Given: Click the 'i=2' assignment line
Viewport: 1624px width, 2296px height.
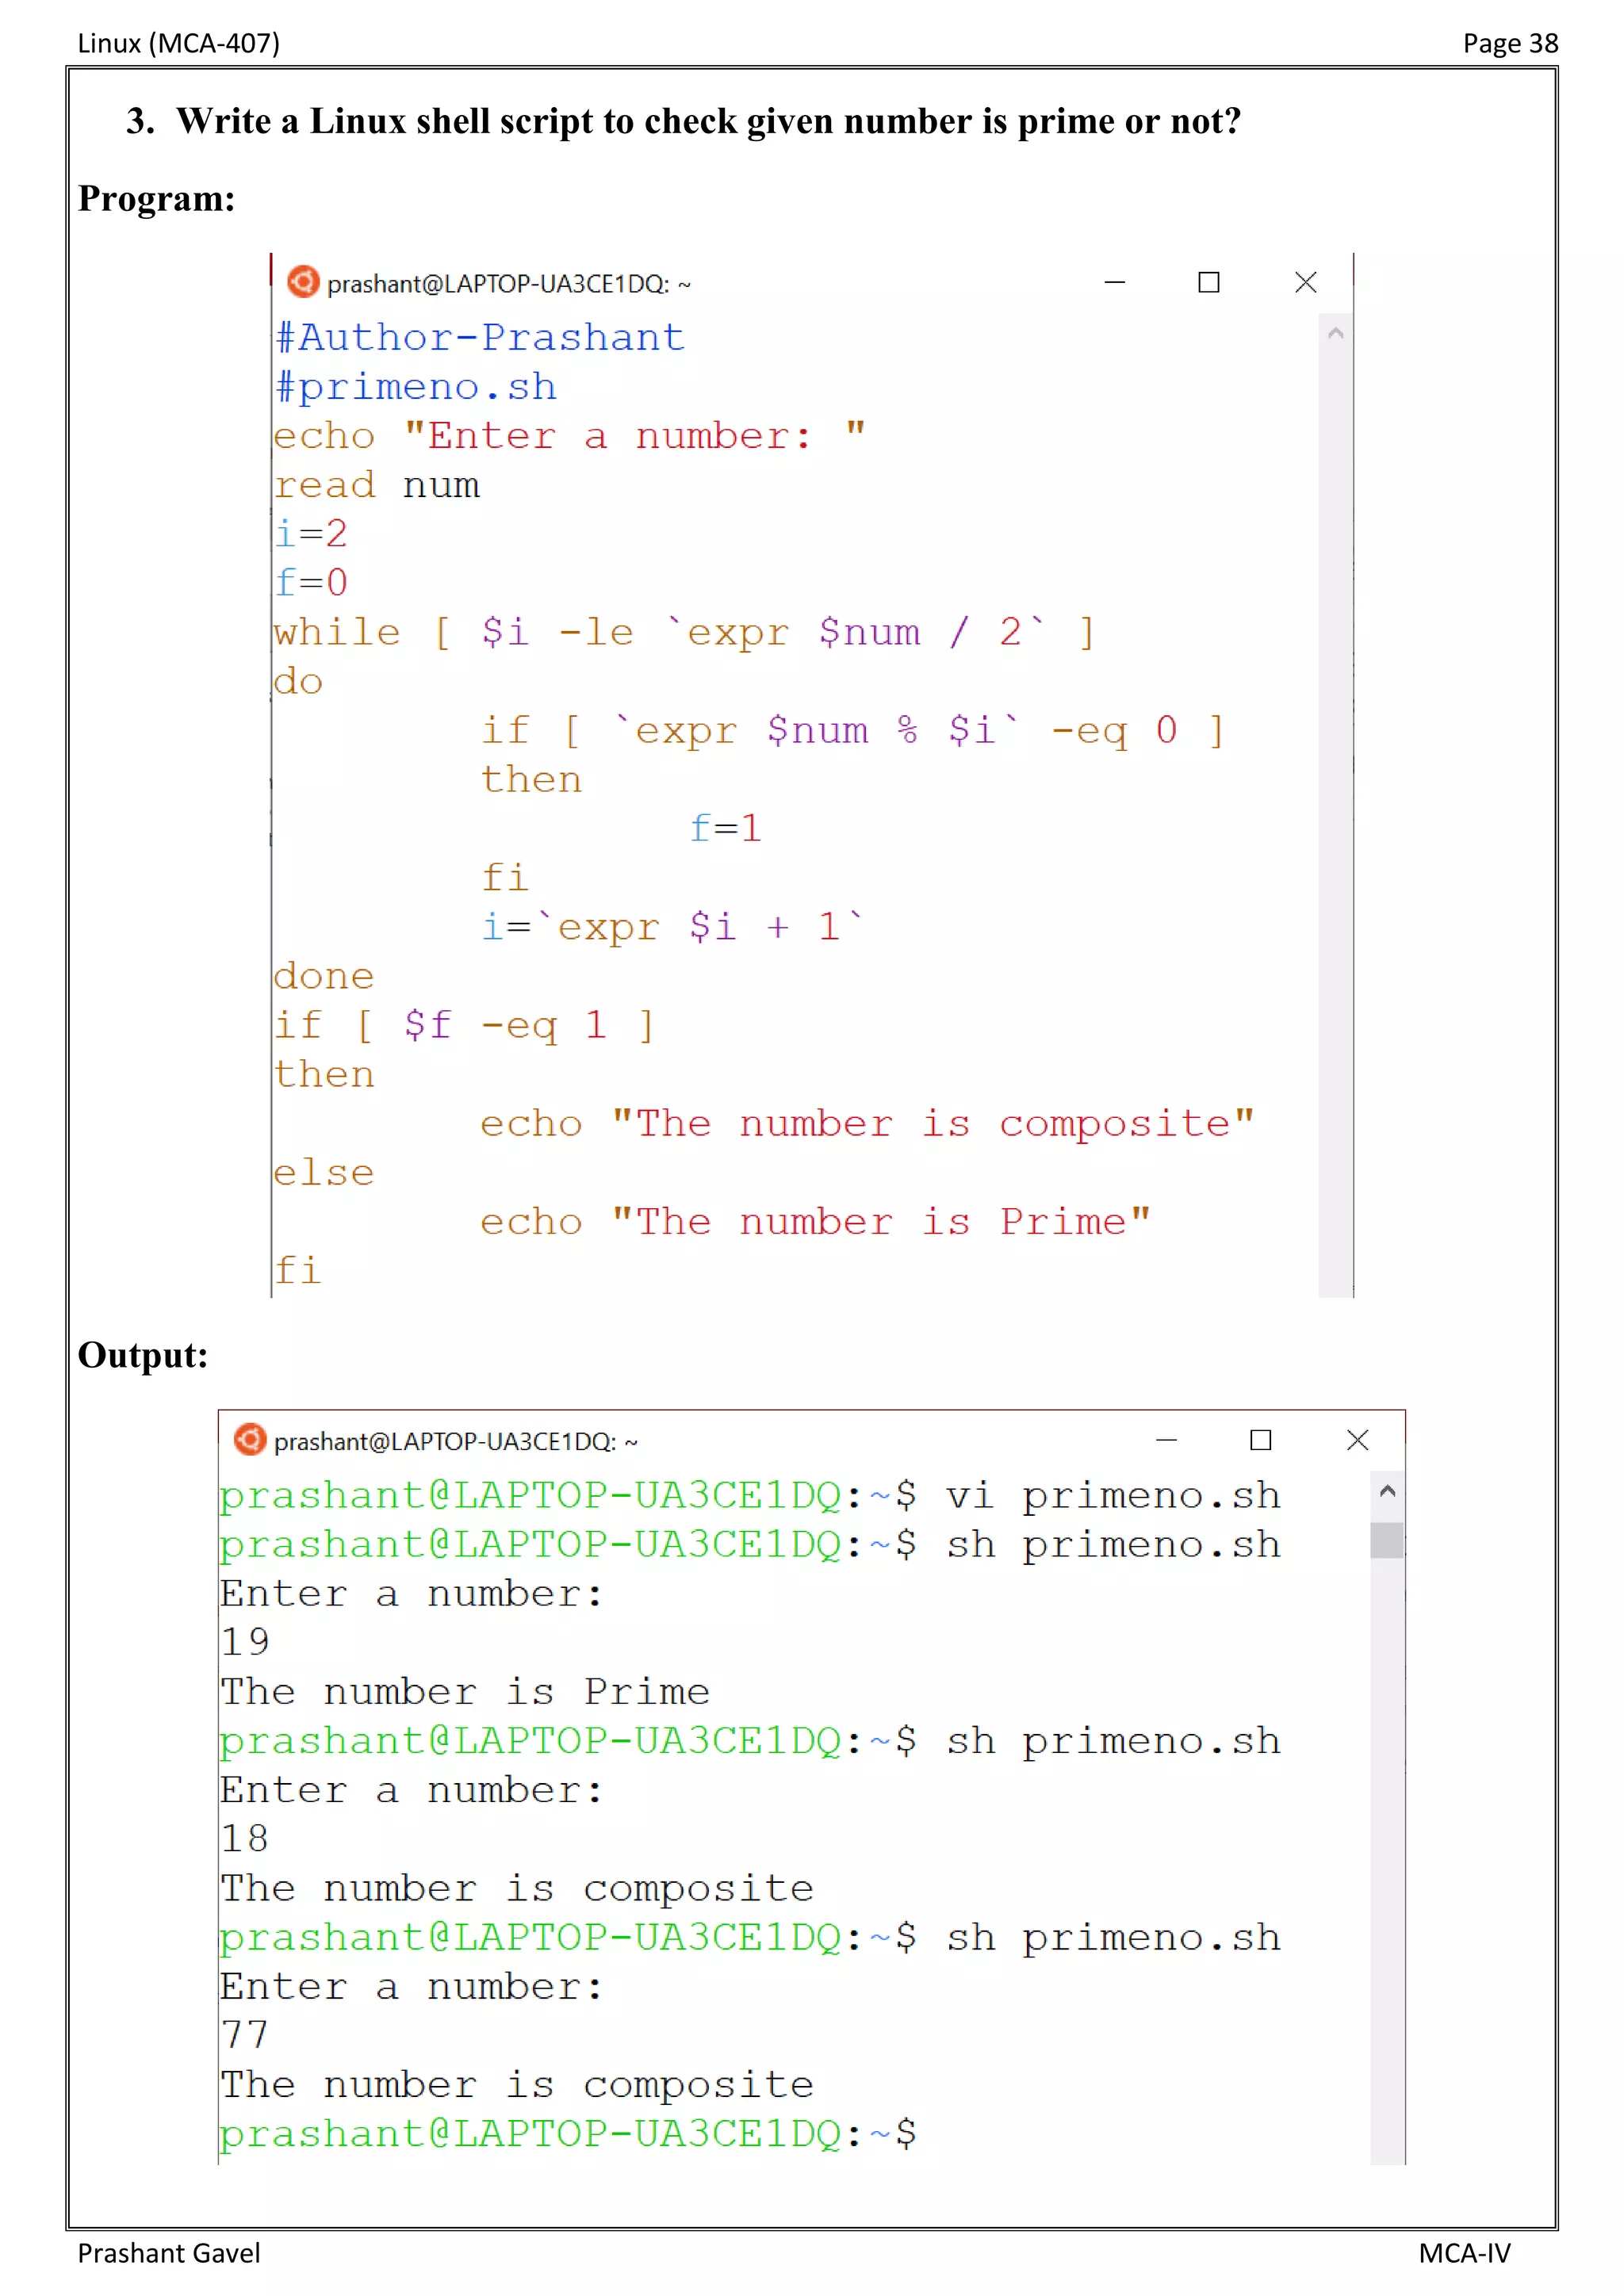Looking at the screenshot, I should (x=311, y=534).
